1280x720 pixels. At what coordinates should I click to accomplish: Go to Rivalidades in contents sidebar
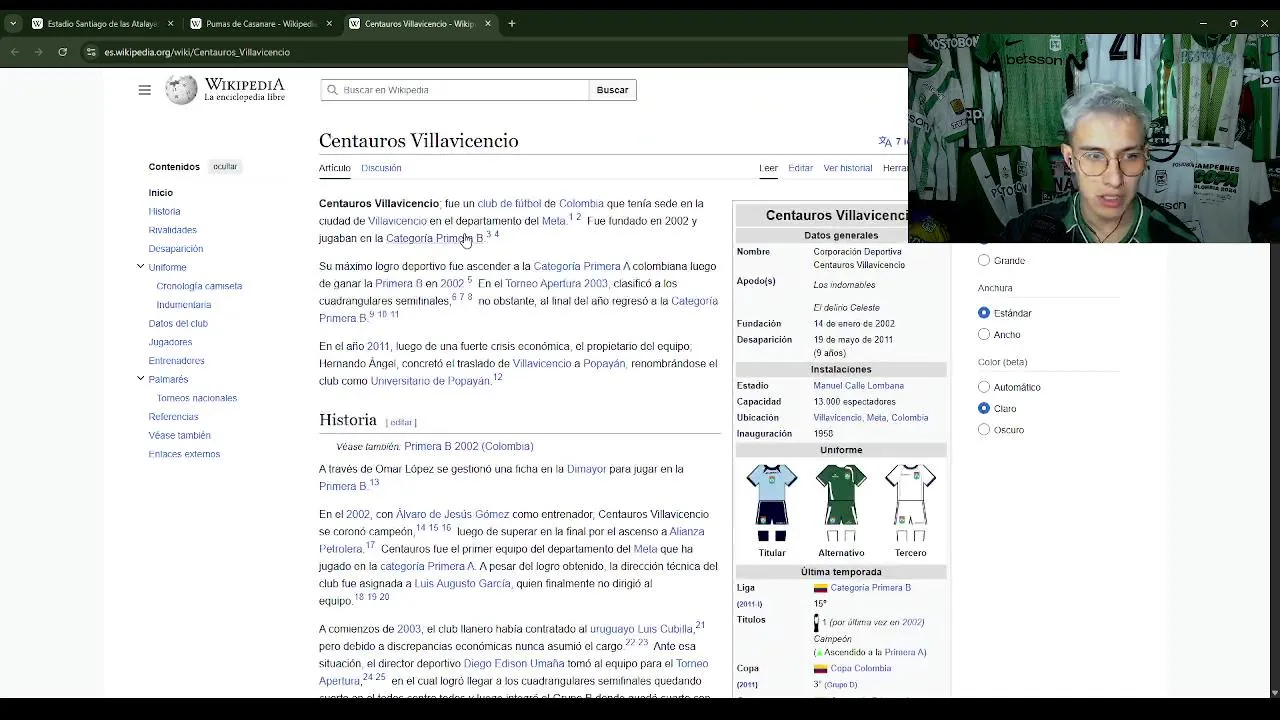(173, 230)
